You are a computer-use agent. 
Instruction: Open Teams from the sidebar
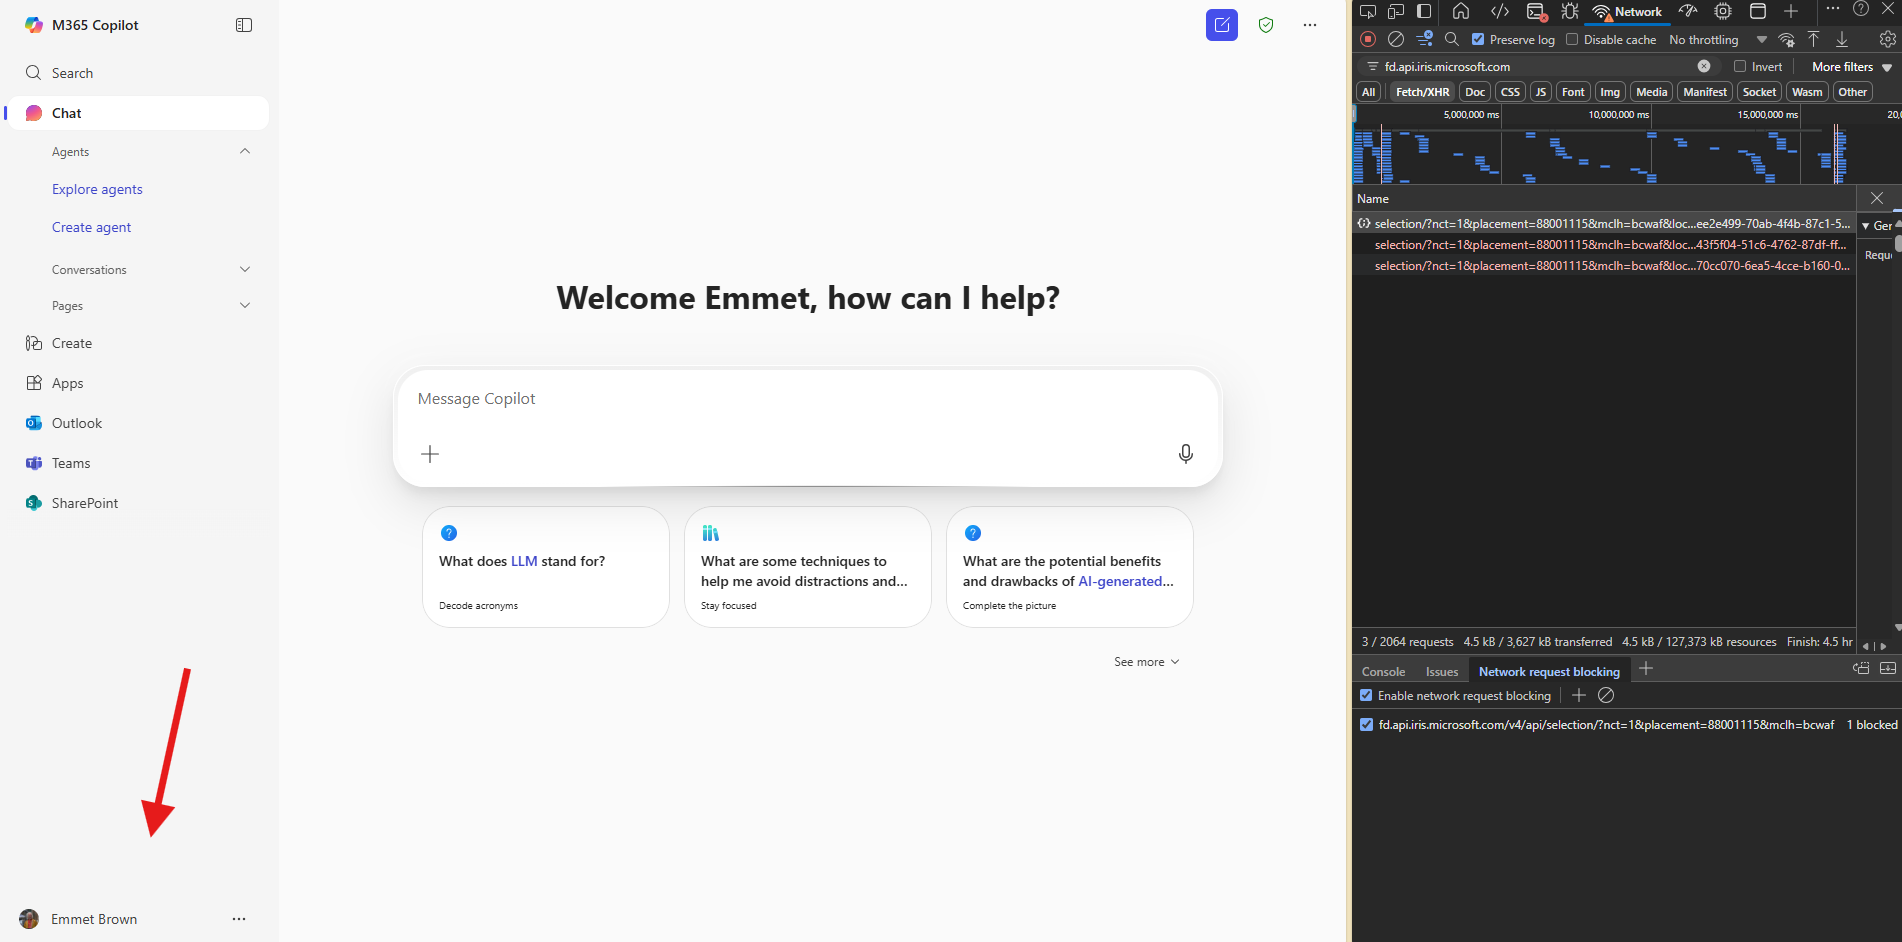point(71,463)
